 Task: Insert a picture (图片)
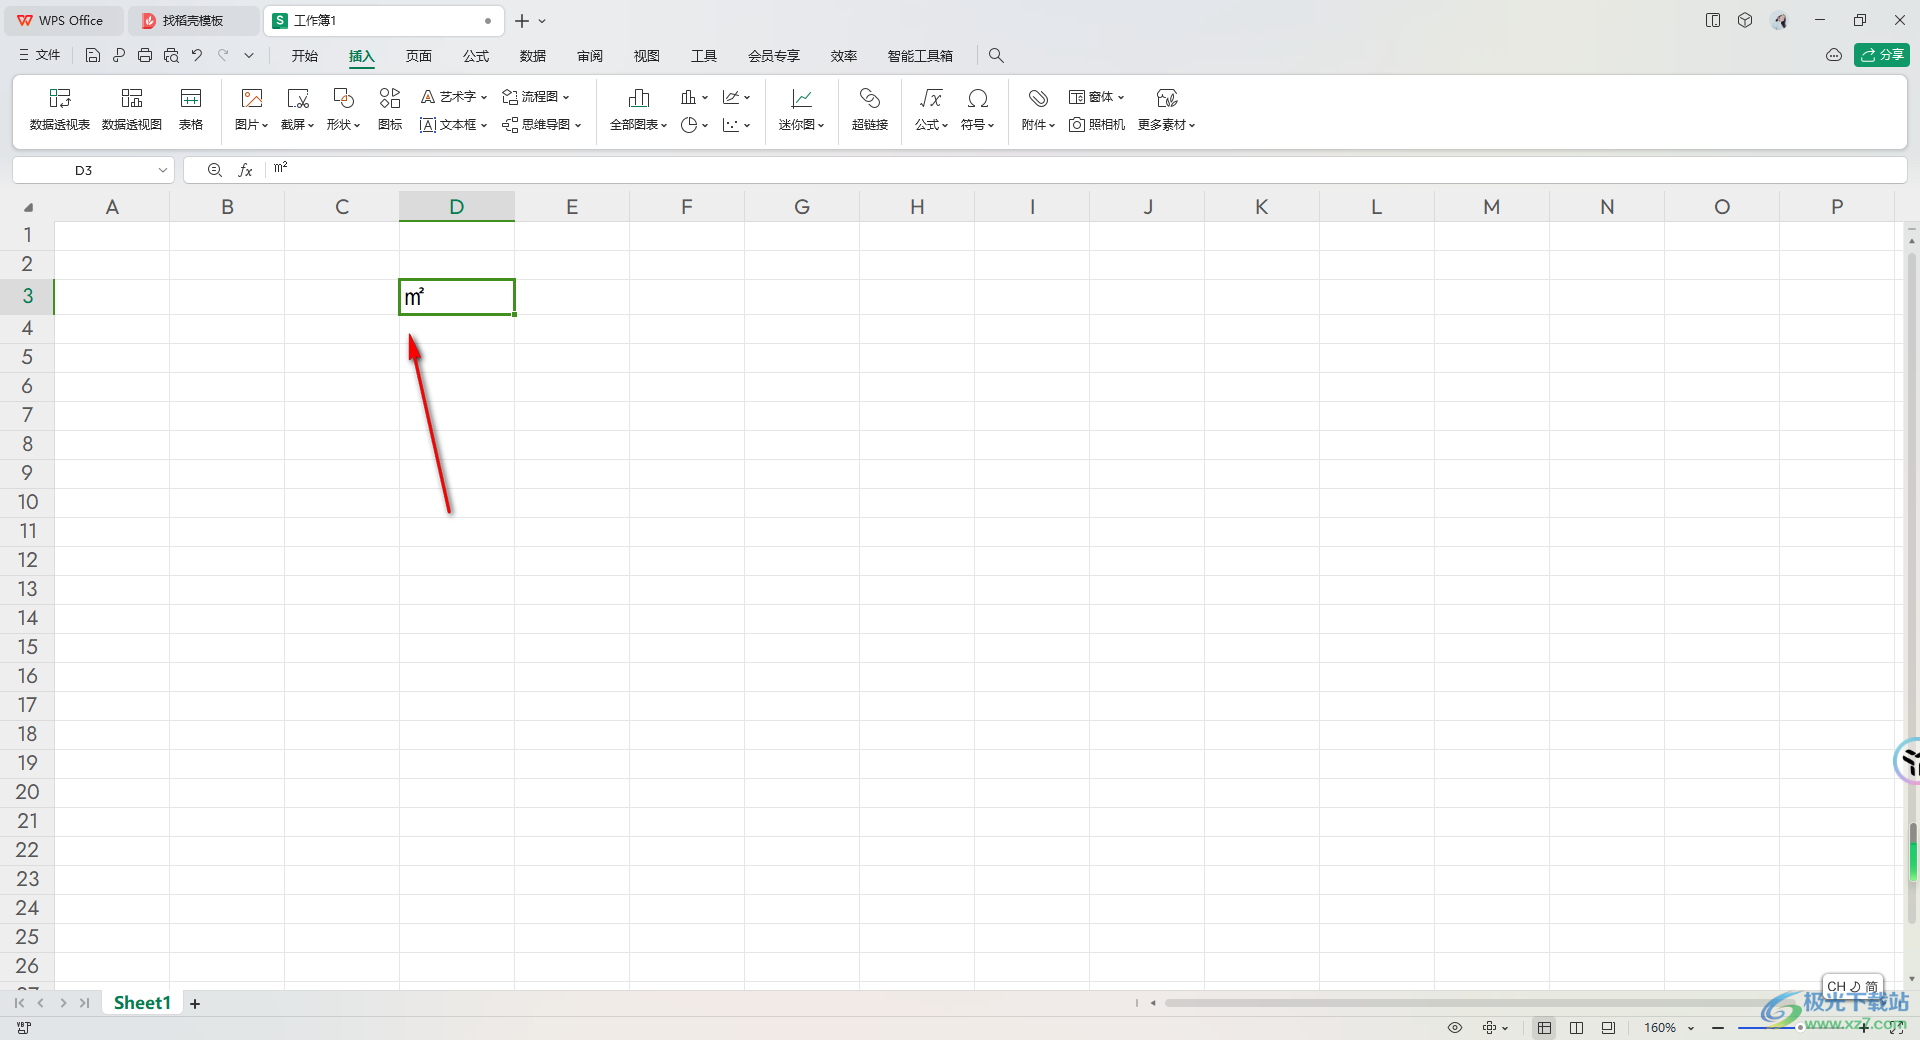click(252, 109)
